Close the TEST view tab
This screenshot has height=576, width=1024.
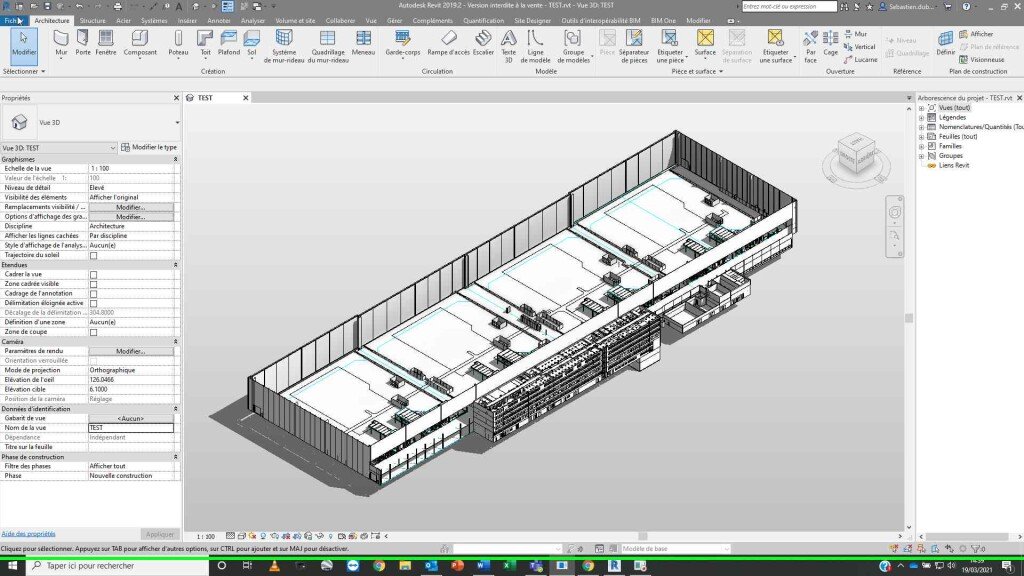click(x=246, y=98)
